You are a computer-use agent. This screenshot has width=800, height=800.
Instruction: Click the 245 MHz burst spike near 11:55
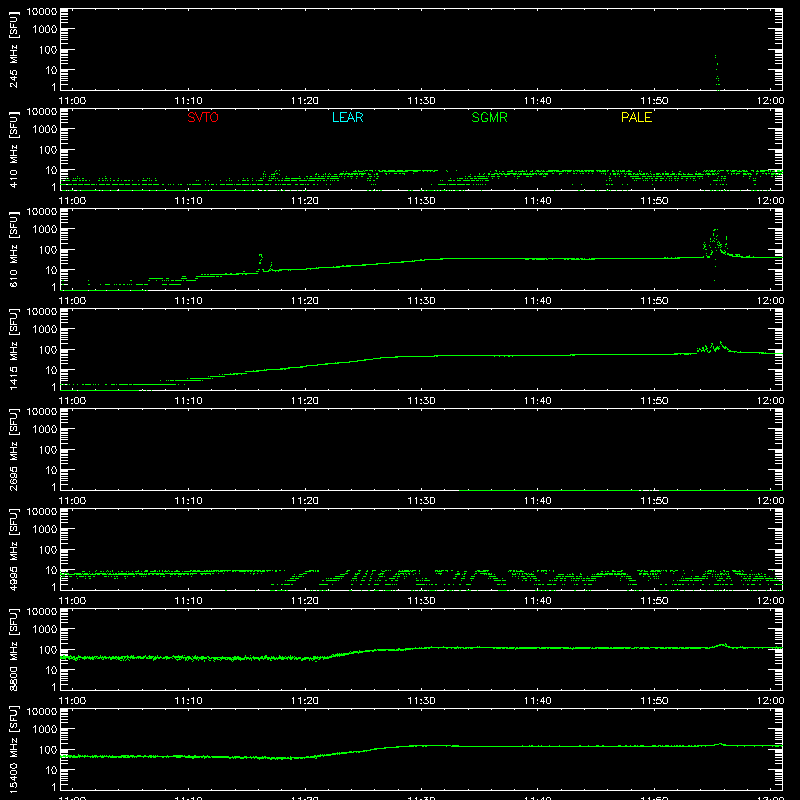[x=717, y=72]
